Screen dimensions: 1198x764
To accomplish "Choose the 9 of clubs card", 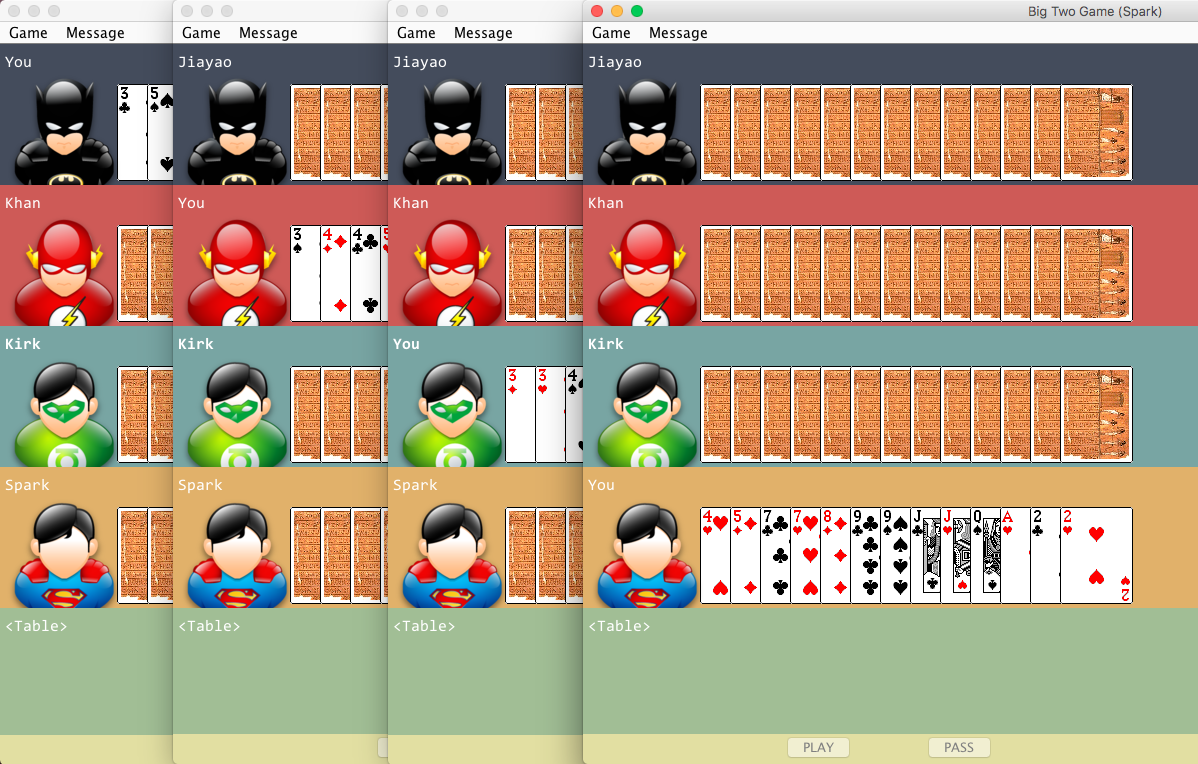I will point(866,555).
